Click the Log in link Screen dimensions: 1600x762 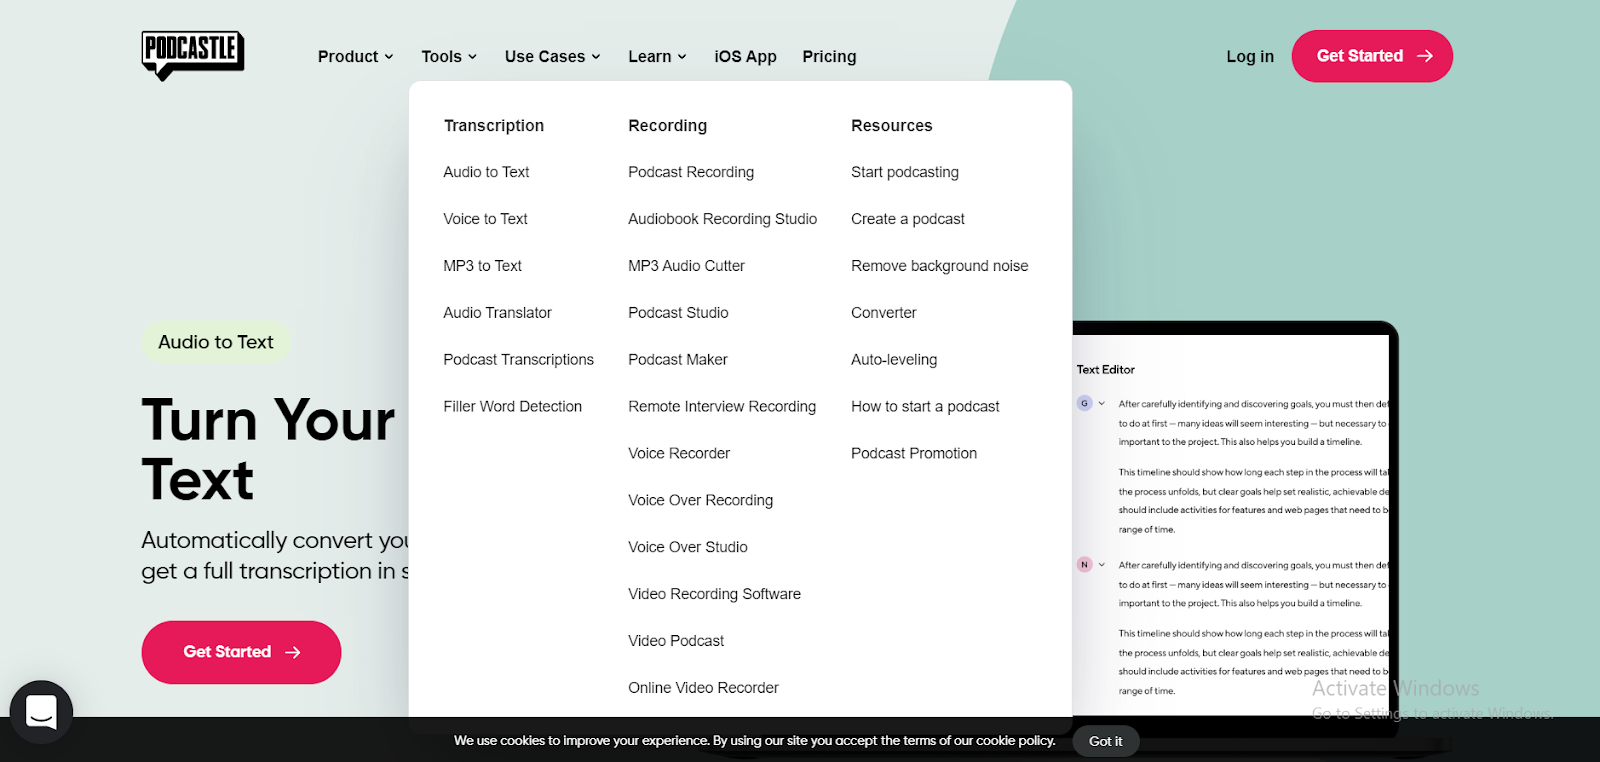pos(1250,57)
